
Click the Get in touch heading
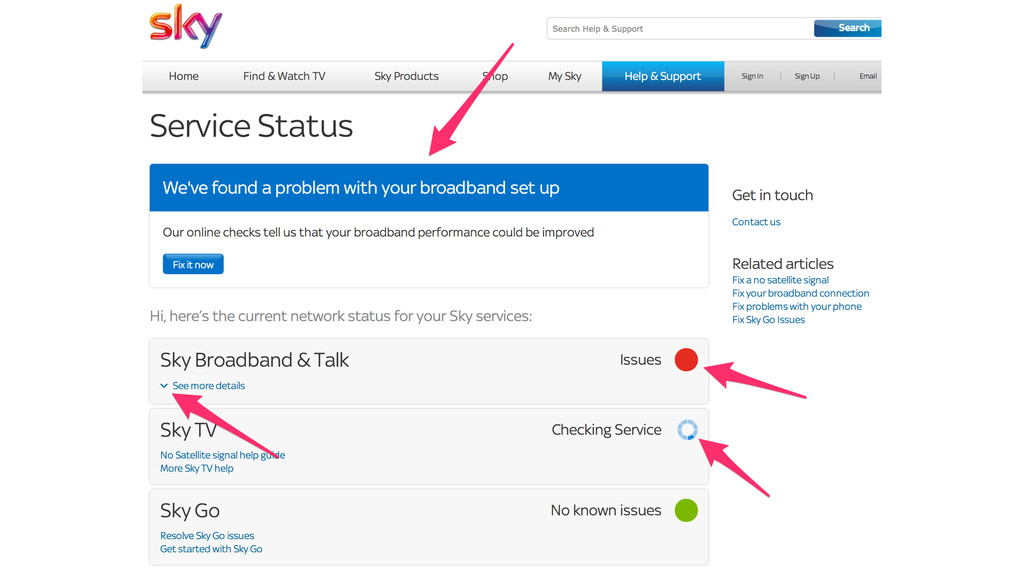[773, 195]
